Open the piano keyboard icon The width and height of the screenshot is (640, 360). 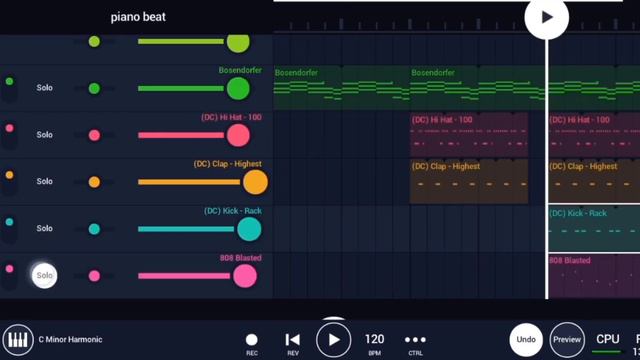(18, 340)
